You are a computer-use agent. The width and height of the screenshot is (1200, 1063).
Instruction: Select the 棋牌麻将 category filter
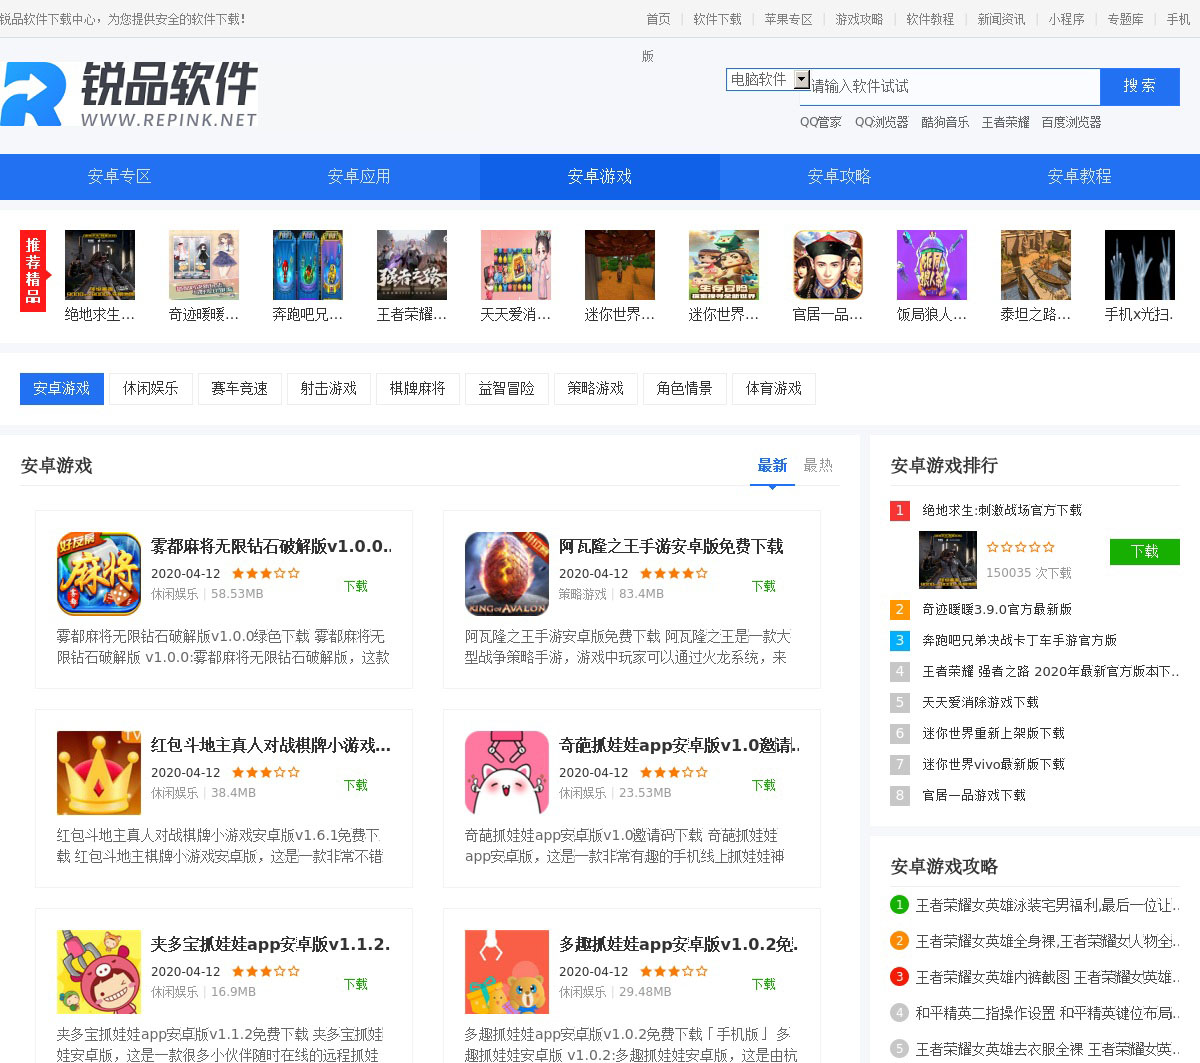click(418, 388)
